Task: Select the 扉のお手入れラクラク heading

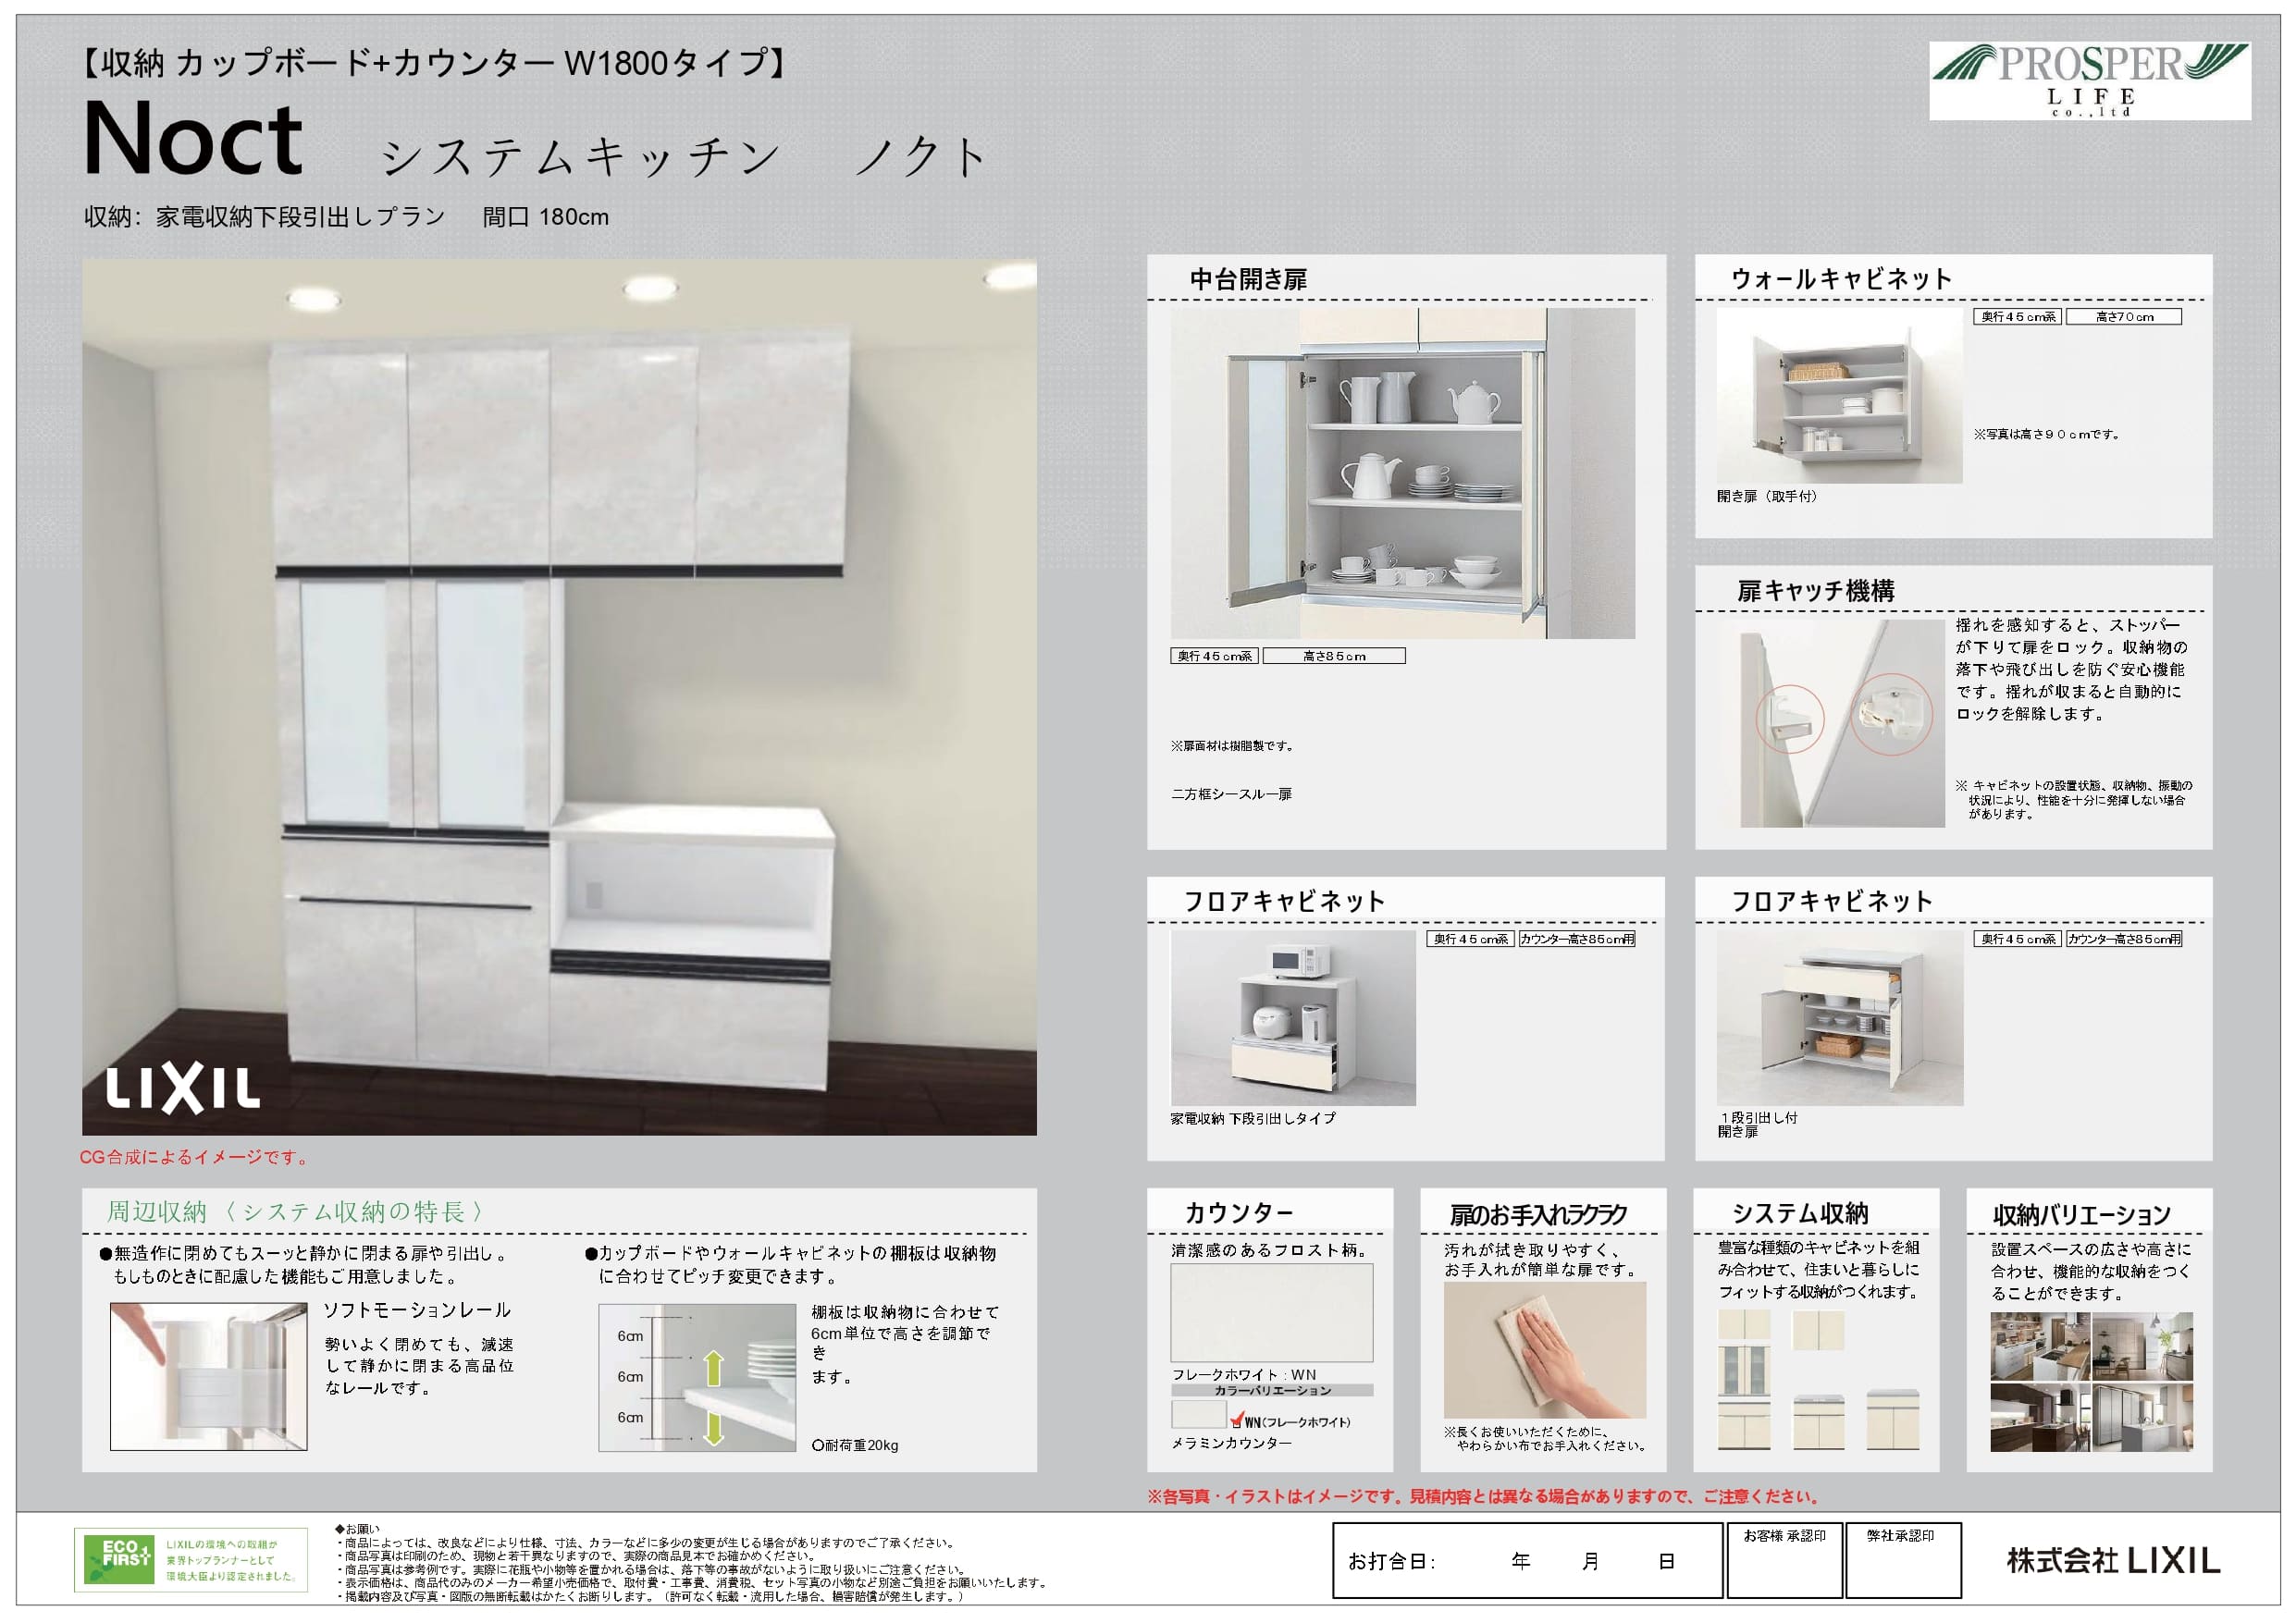Action: [x=1538, y=1215]
